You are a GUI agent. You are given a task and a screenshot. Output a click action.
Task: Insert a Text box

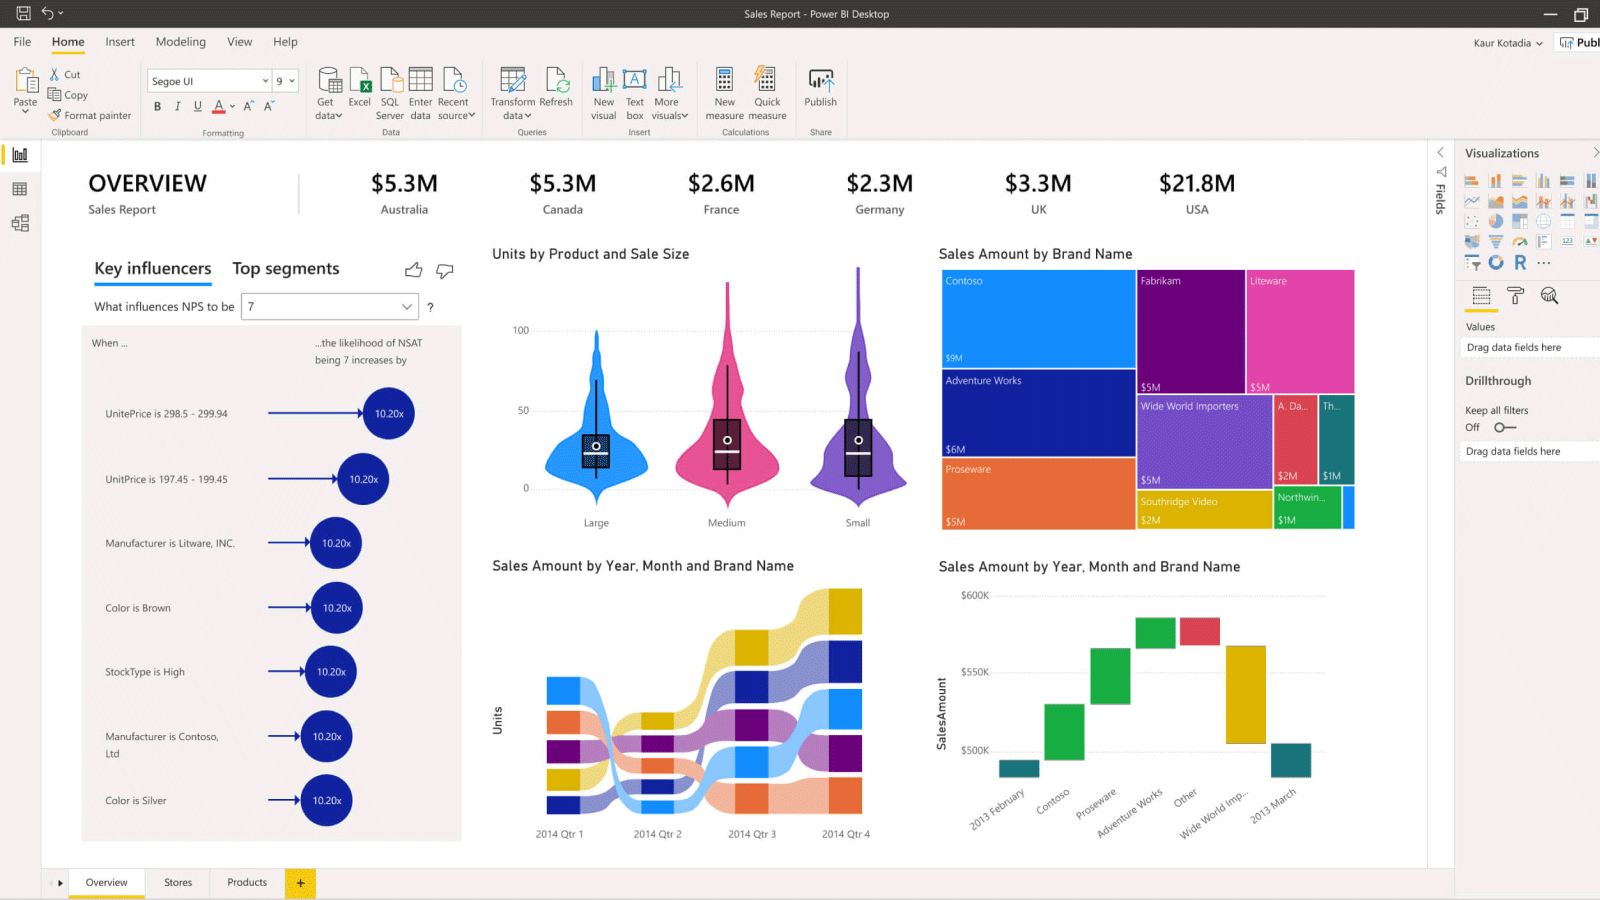(x=635, y=93)
